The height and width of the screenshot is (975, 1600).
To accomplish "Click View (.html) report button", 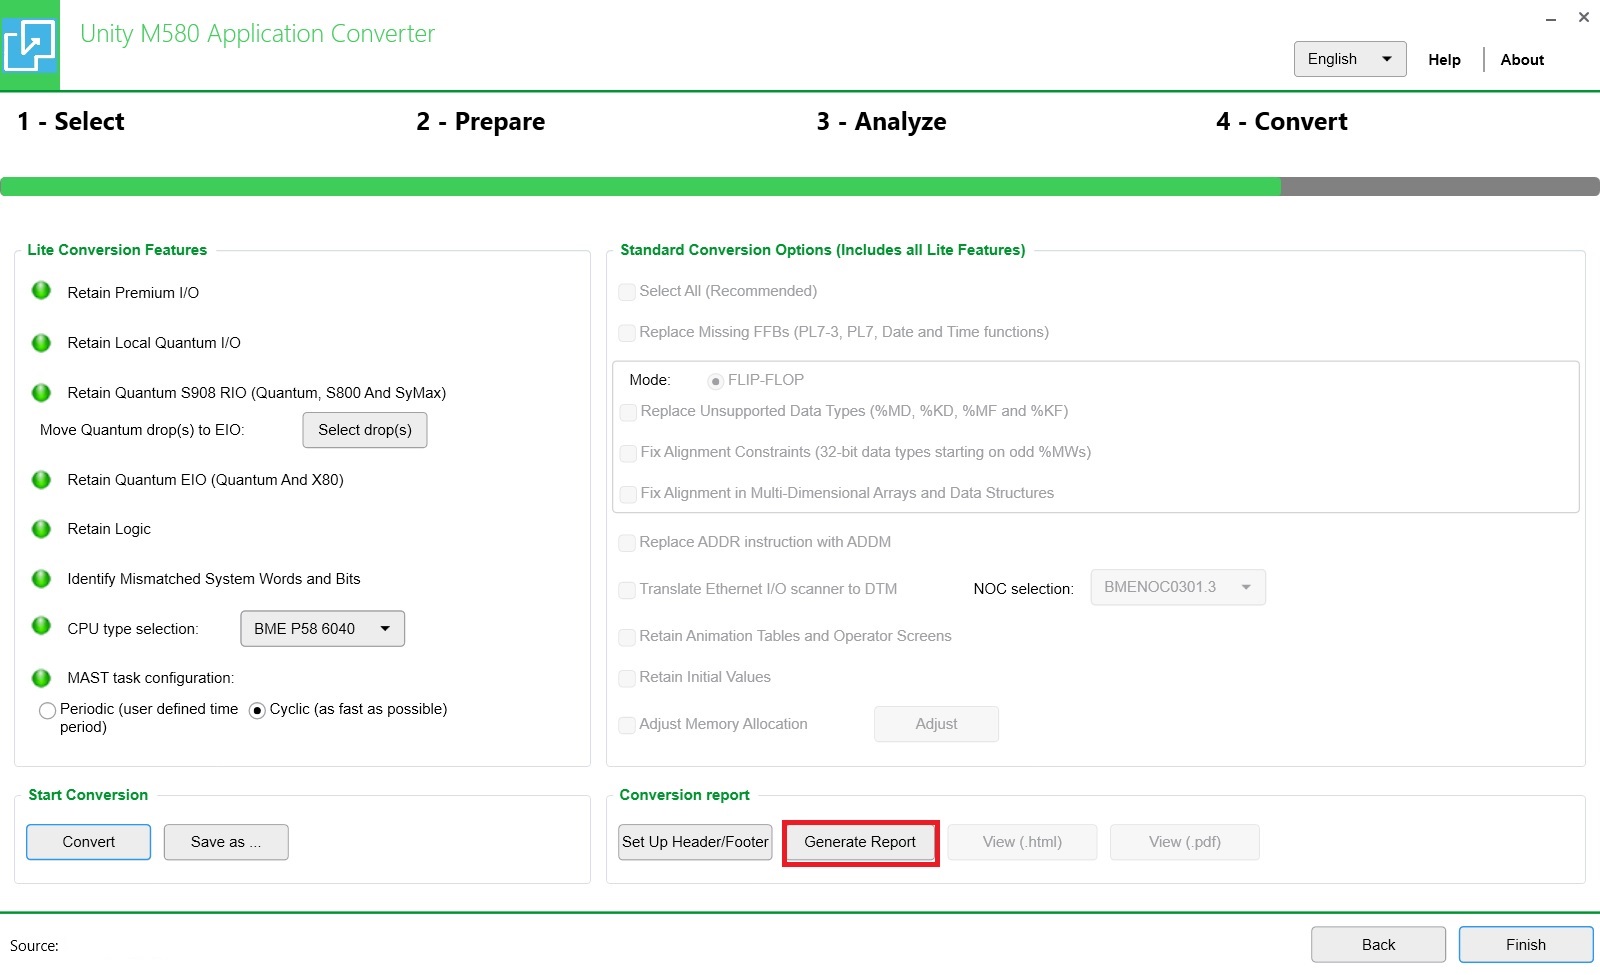I will (1022, 842).
